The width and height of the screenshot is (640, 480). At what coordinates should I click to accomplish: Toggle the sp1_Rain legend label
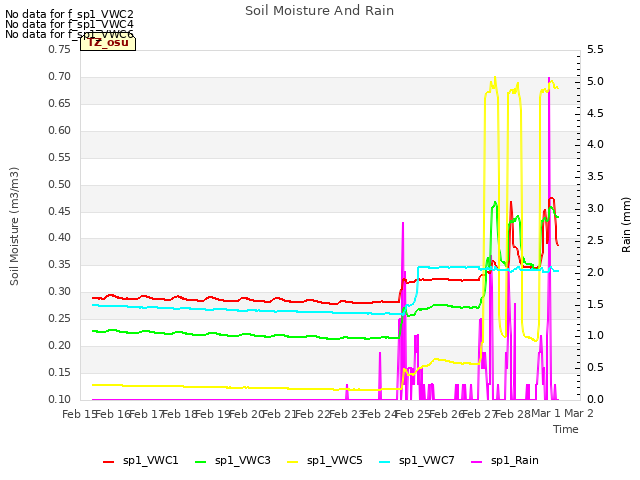[x=515, y=460]
